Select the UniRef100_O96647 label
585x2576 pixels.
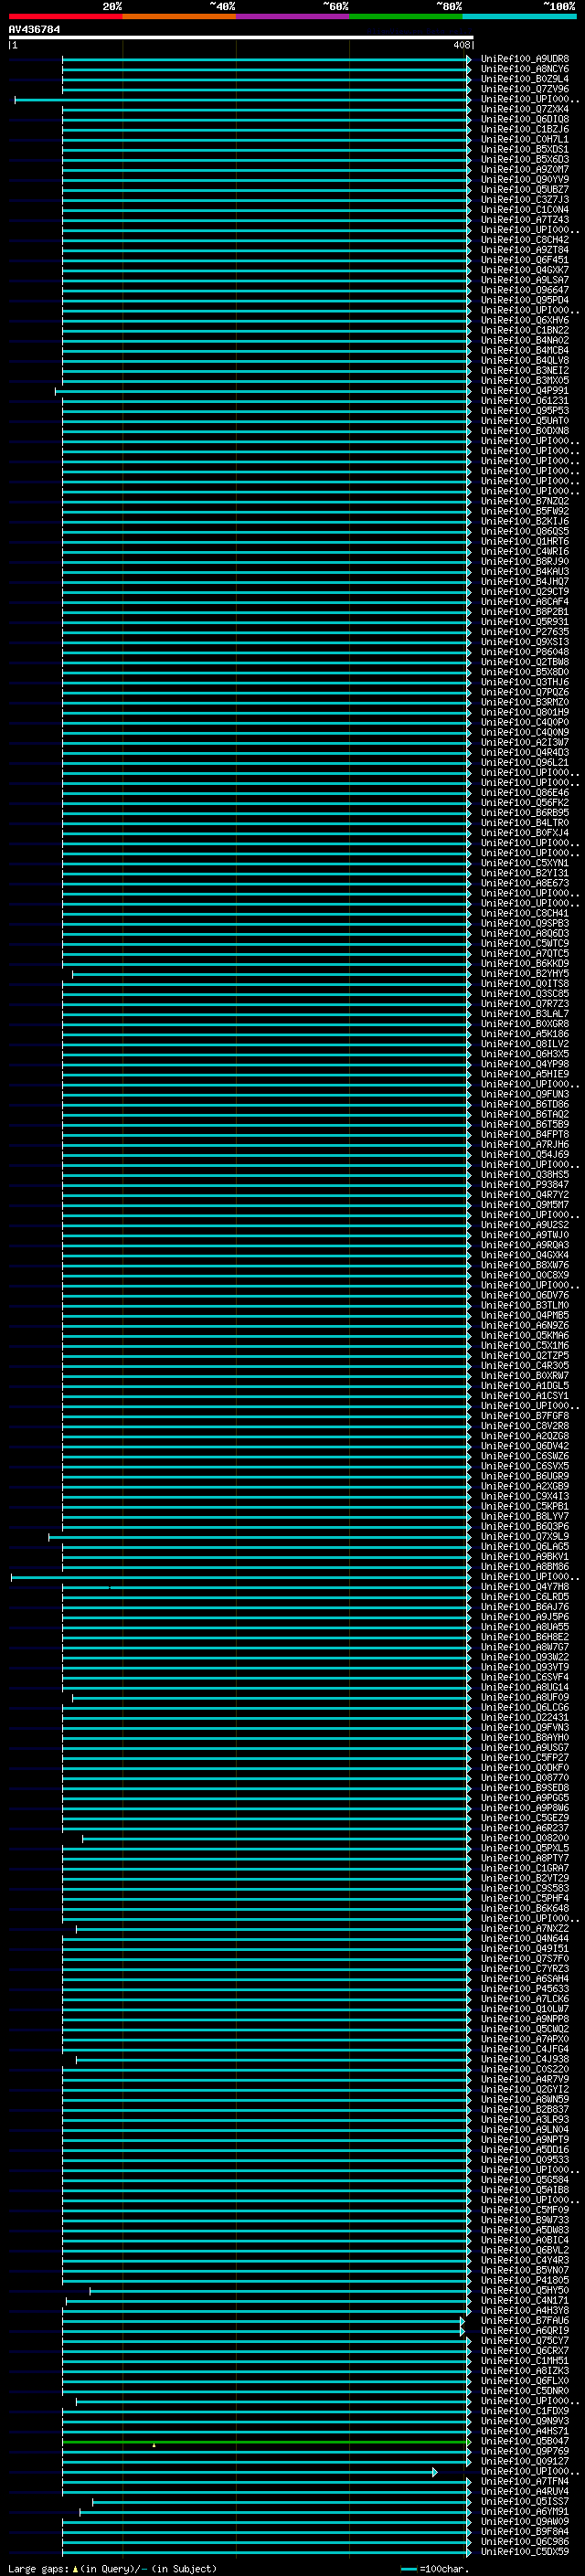[525, 290]
